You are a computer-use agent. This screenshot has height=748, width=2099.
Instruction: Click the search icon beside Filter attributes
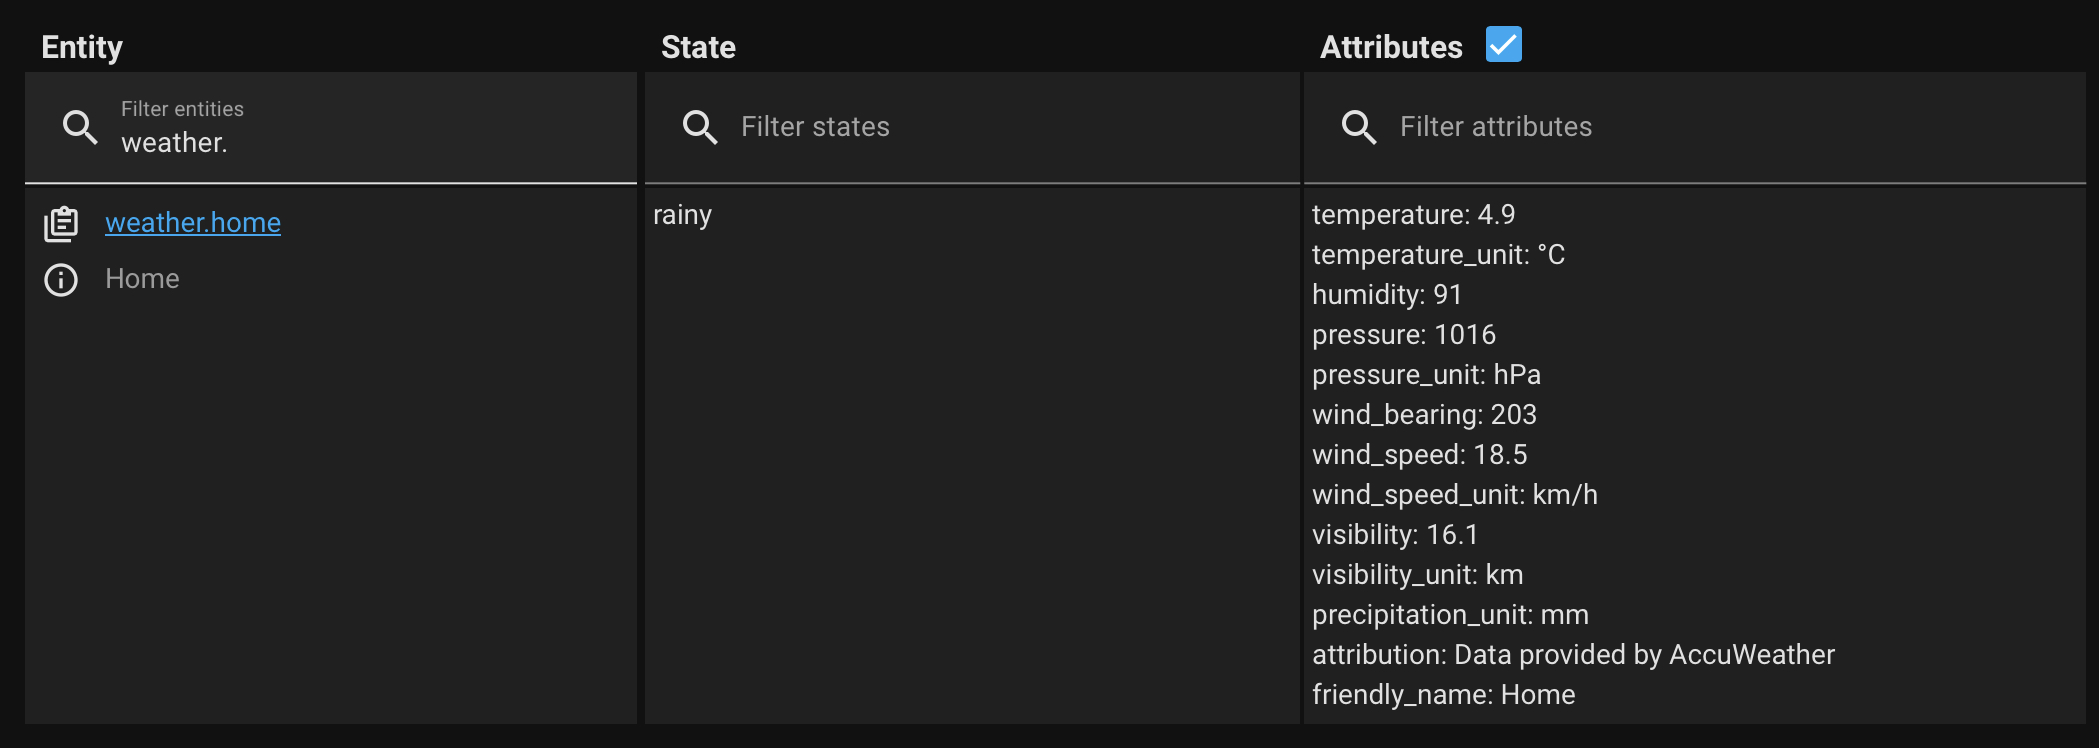pos(1359,127)
